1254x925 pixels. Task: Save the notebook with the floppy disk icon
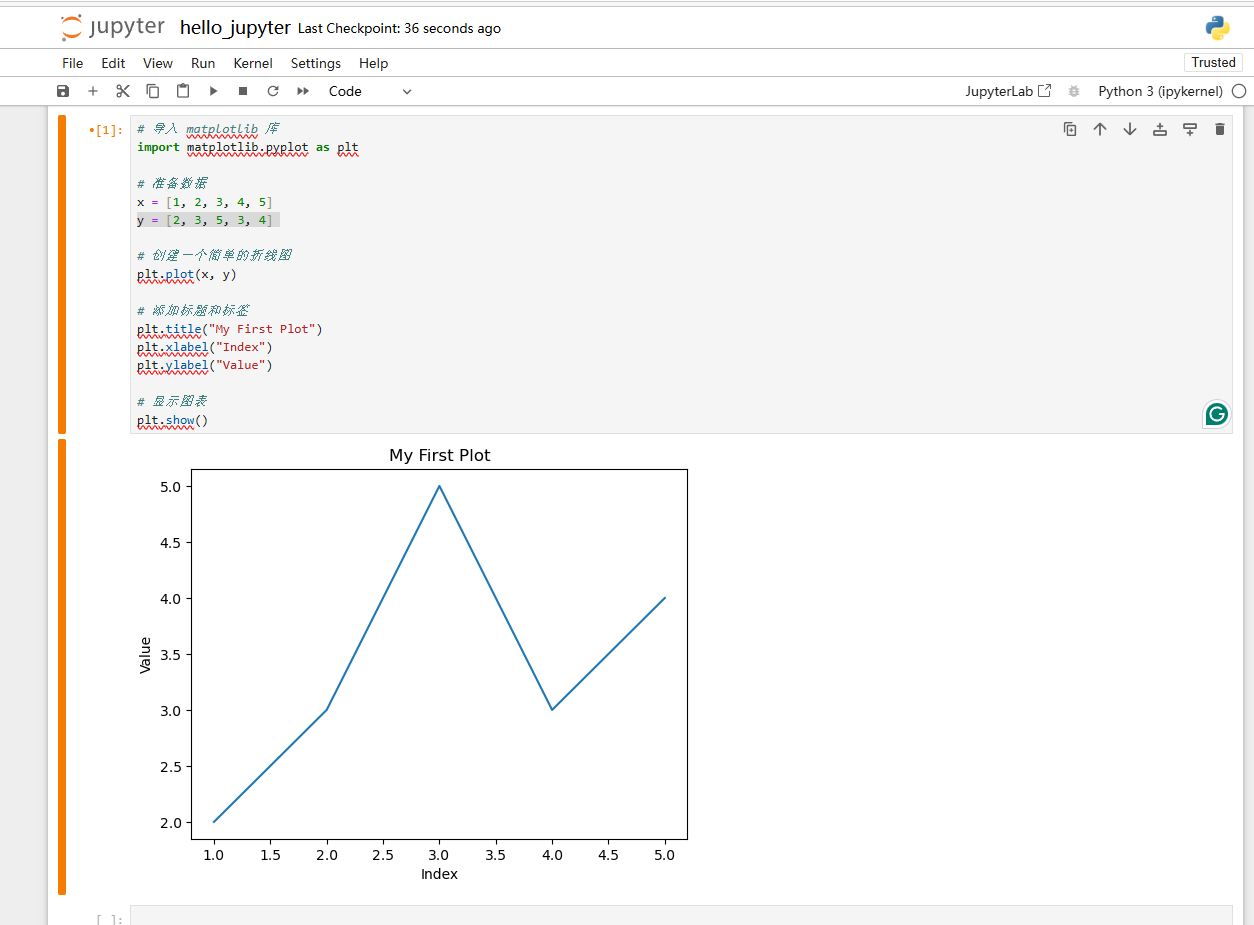click(x=63, y=91)
